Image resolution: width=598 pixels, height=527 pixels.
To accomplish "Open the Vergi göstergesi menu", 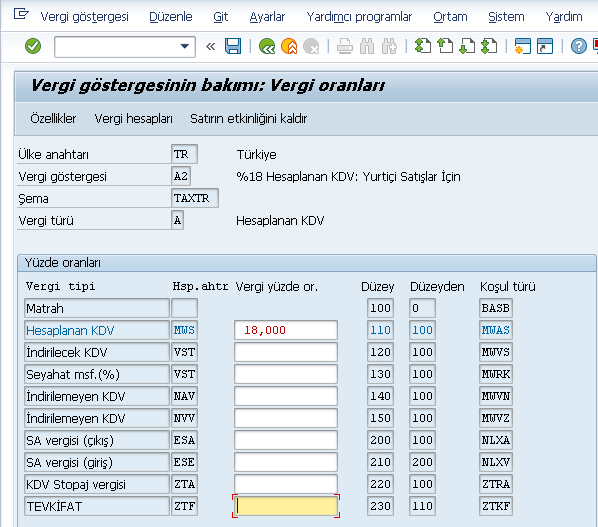I will click(84, 17).
